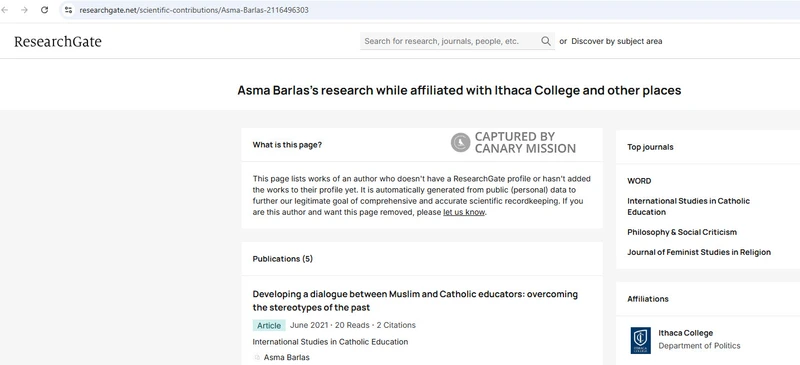This screenshot has width=800, height=365.
Task: Click the 'let us know' link
Action: click(464, 212)
